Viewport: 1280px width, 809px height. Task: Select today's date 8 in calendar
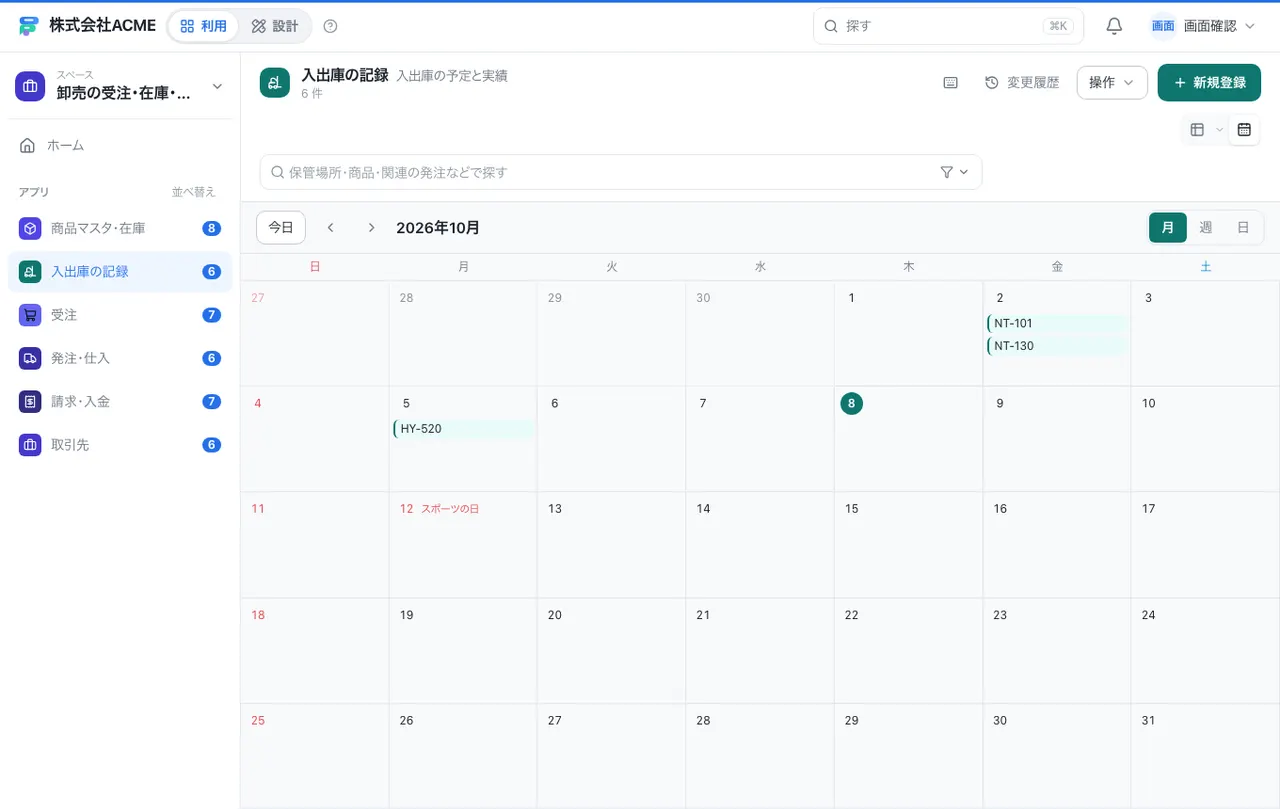coord(851,403)
